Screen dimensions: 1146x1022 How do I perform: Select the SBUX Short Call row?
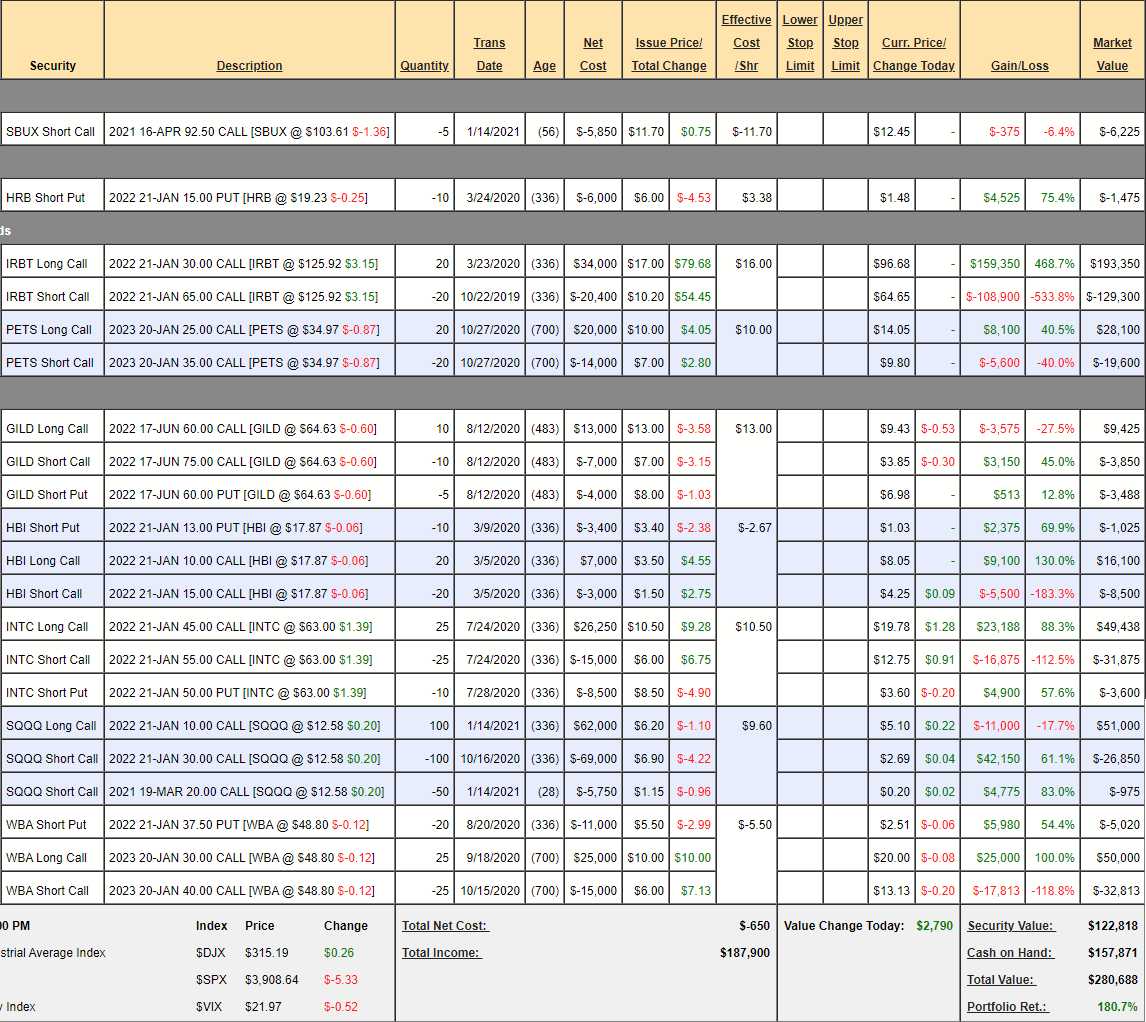pyautogui.click(x=51, y=132)
